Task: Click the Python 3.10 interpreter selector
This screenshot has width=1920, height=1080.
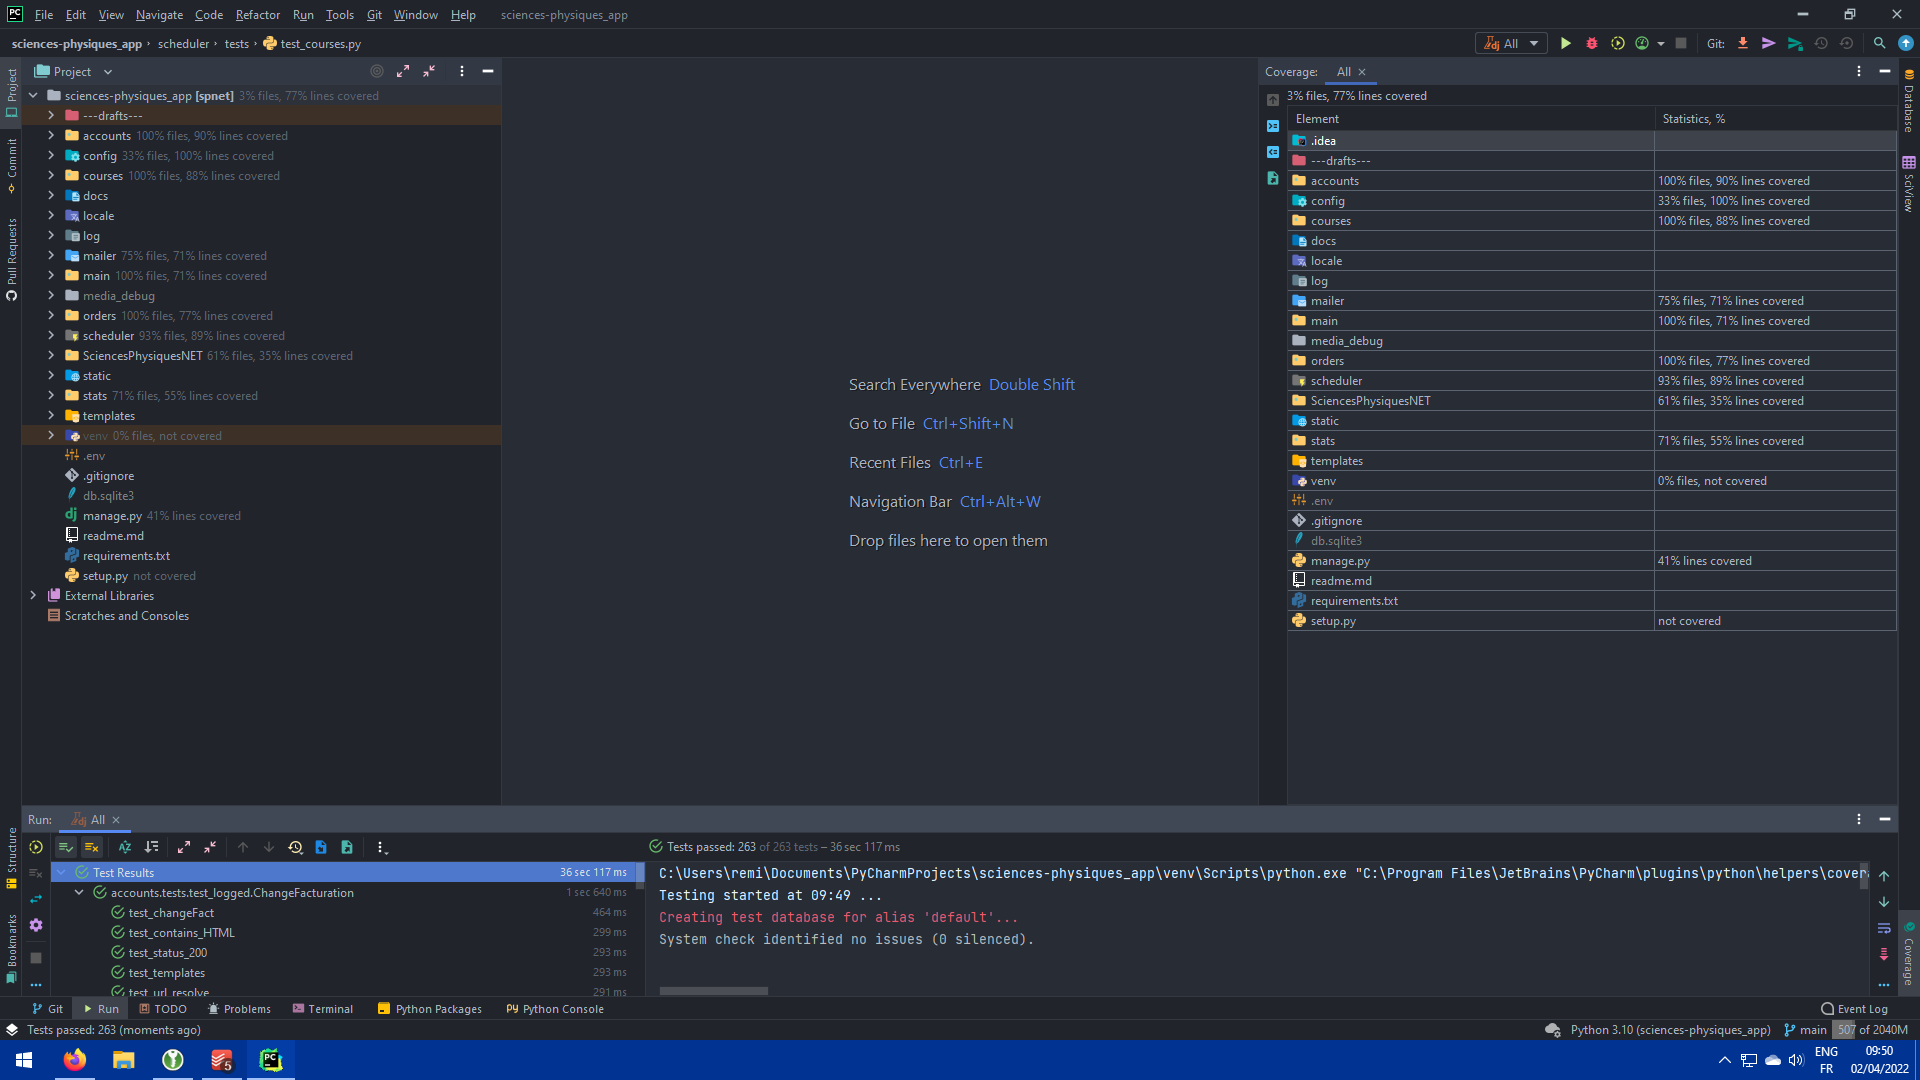Action: [1669, 1030]
